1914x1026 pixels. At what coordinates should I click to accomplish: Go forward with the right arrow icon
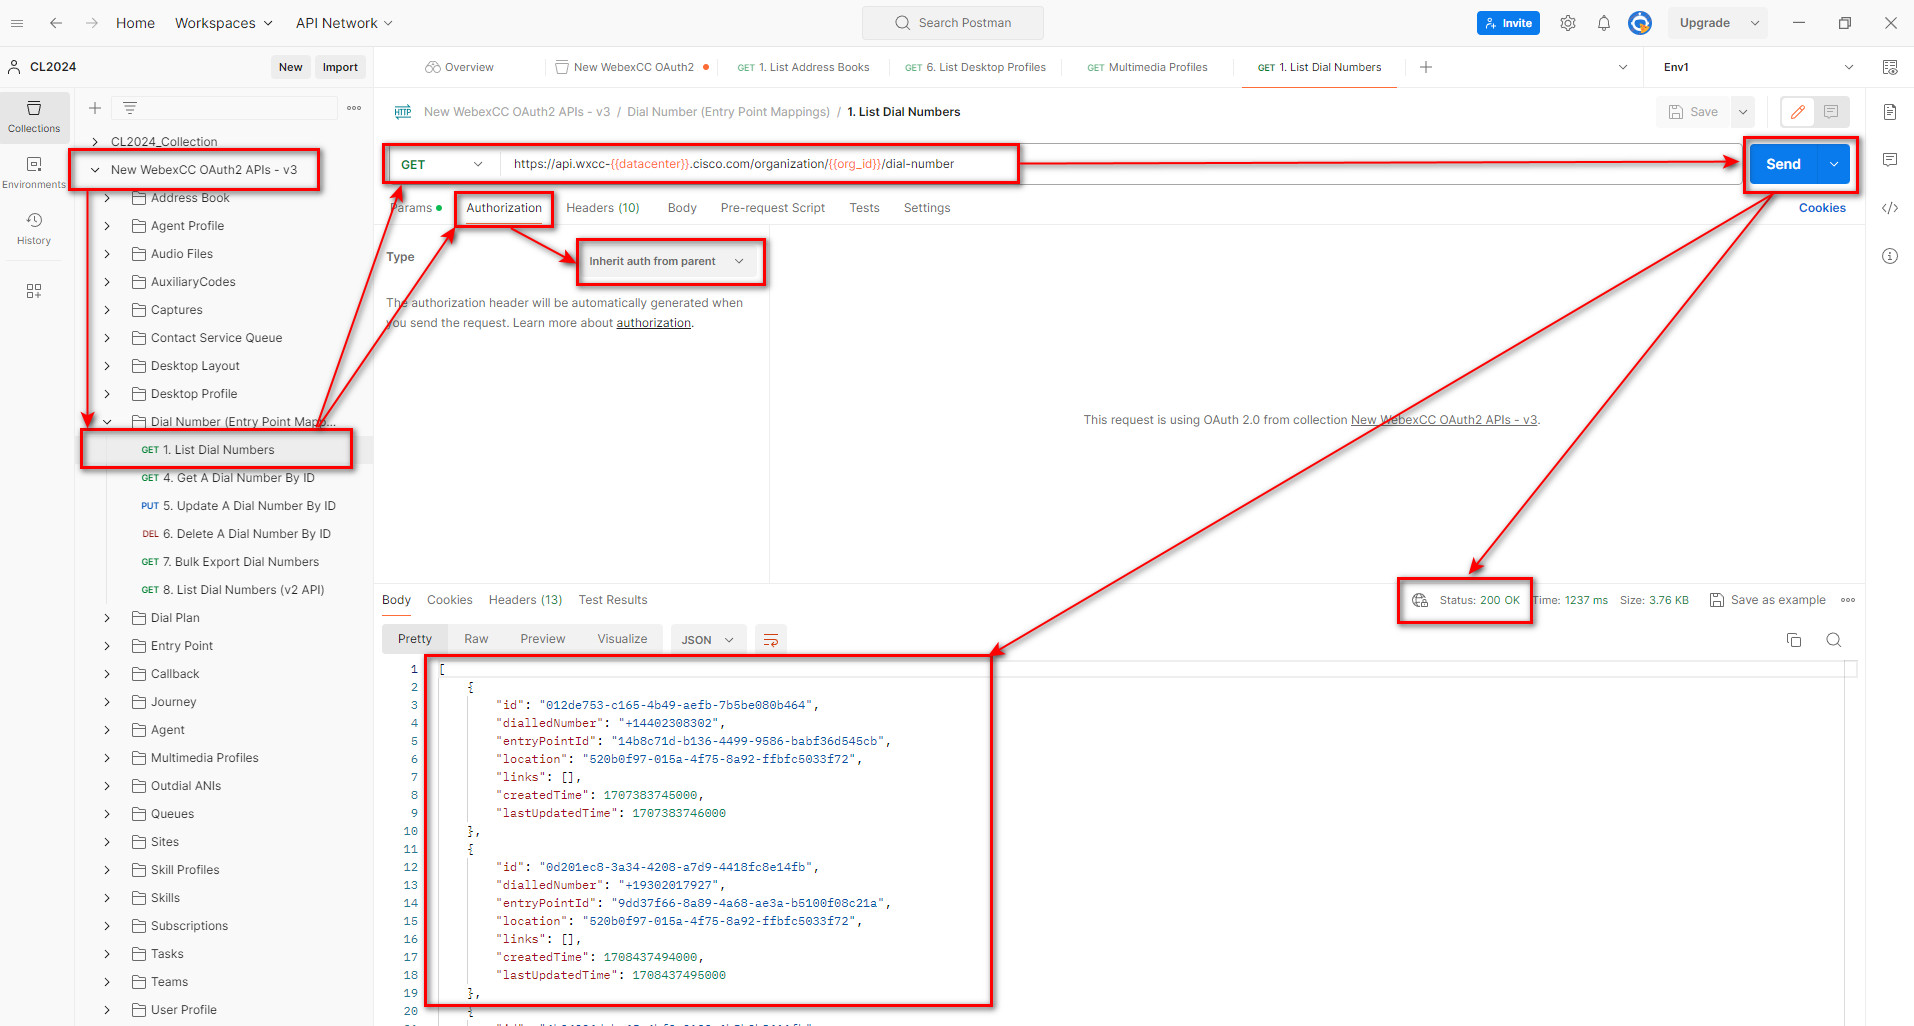92,23
